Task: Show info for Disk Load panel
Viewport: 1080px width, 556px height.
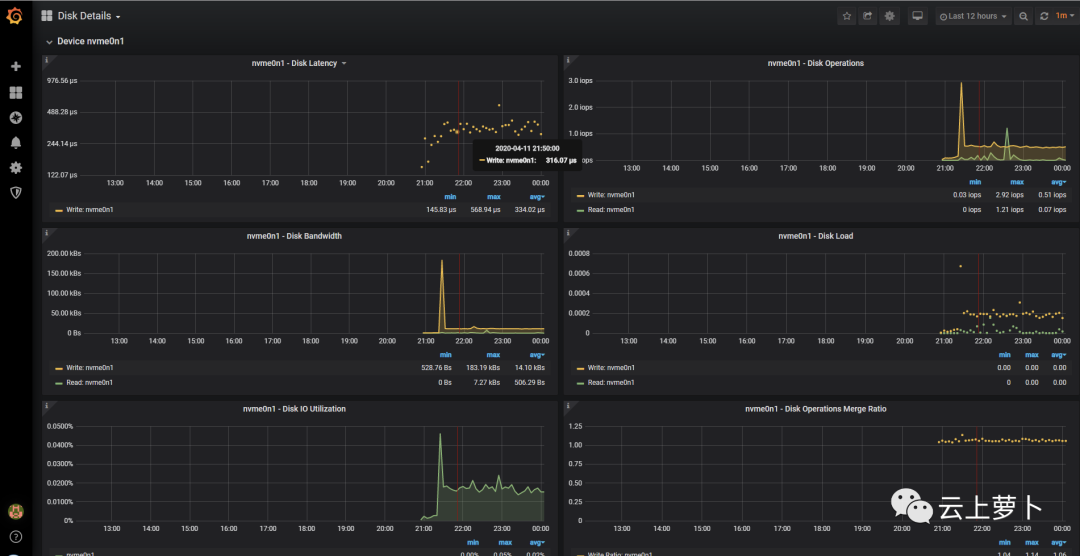Action: 568,233
